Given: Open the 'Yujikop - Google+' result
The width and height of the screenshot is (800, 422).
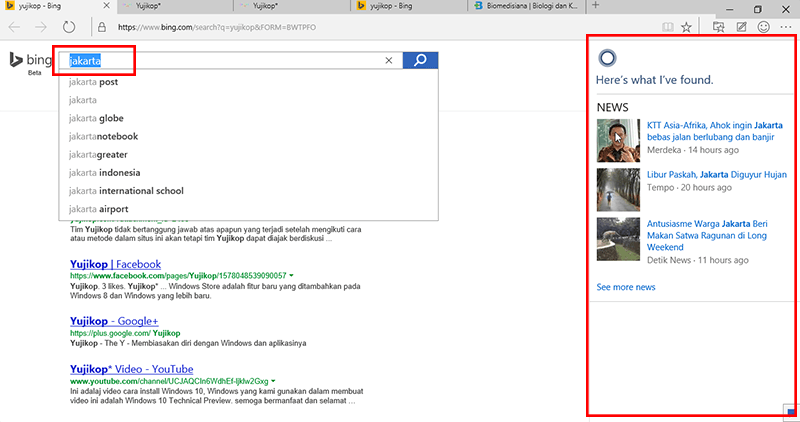Looking at the screenshot, I should coord(114,321).
